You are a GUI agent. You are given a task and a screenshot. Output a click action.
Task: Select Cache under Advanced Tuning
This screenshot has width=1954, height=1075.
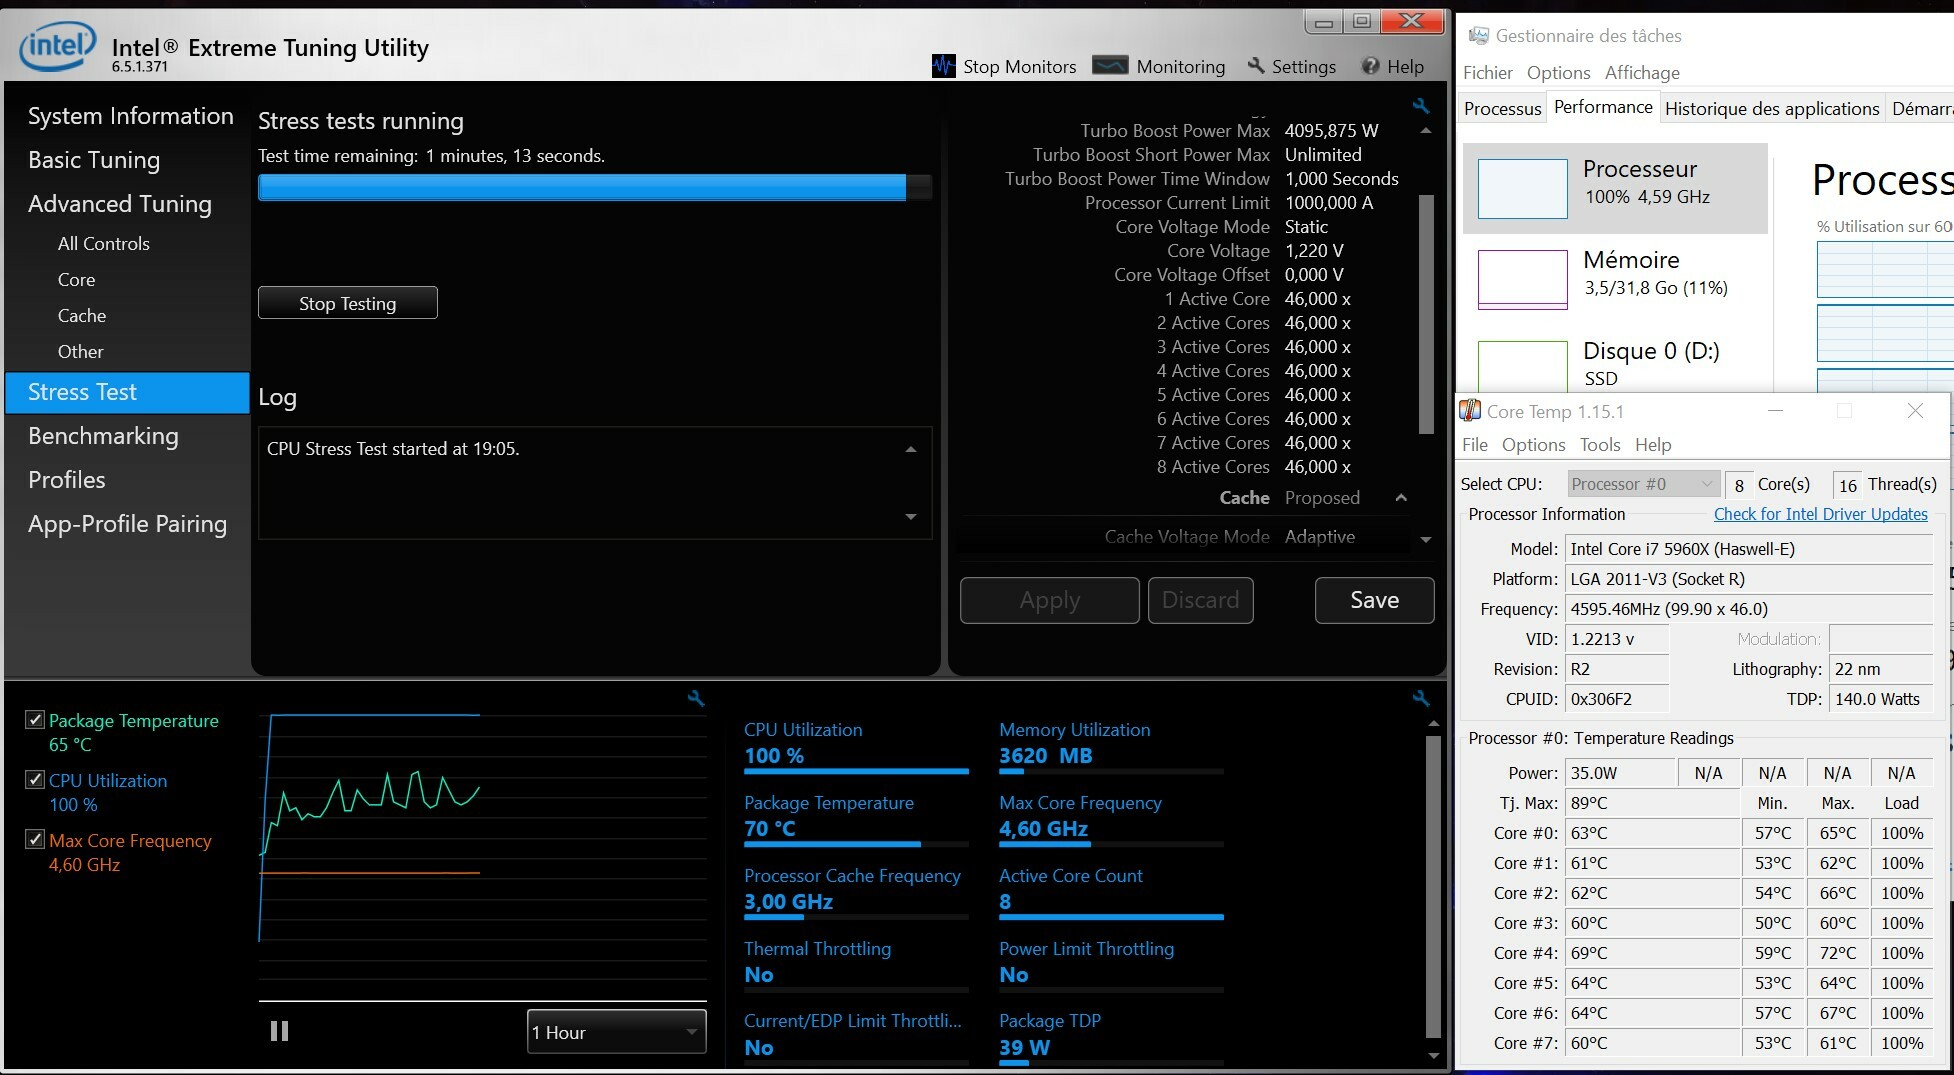82,316
